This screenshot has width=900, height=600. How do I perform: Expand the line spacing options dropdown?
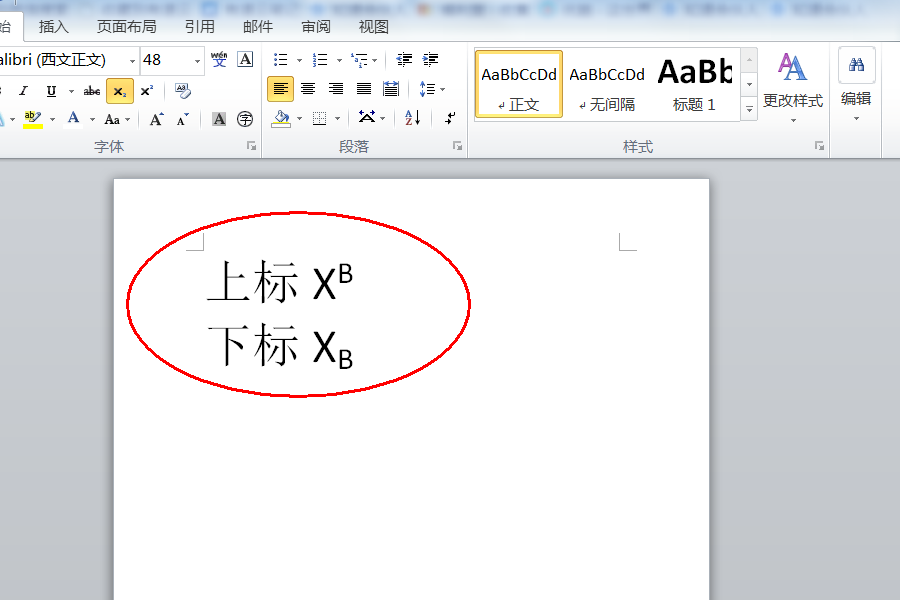tap(441, 89)
